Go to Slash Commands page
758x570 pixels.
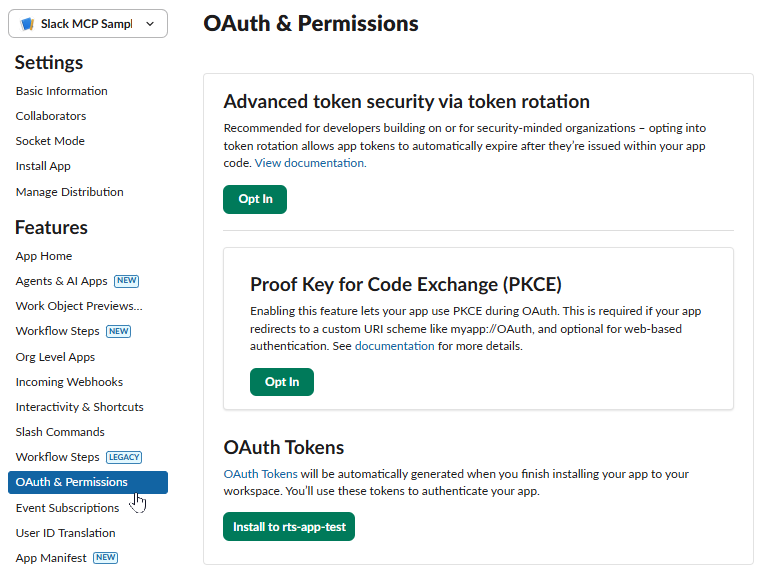[x=60, y=432]
